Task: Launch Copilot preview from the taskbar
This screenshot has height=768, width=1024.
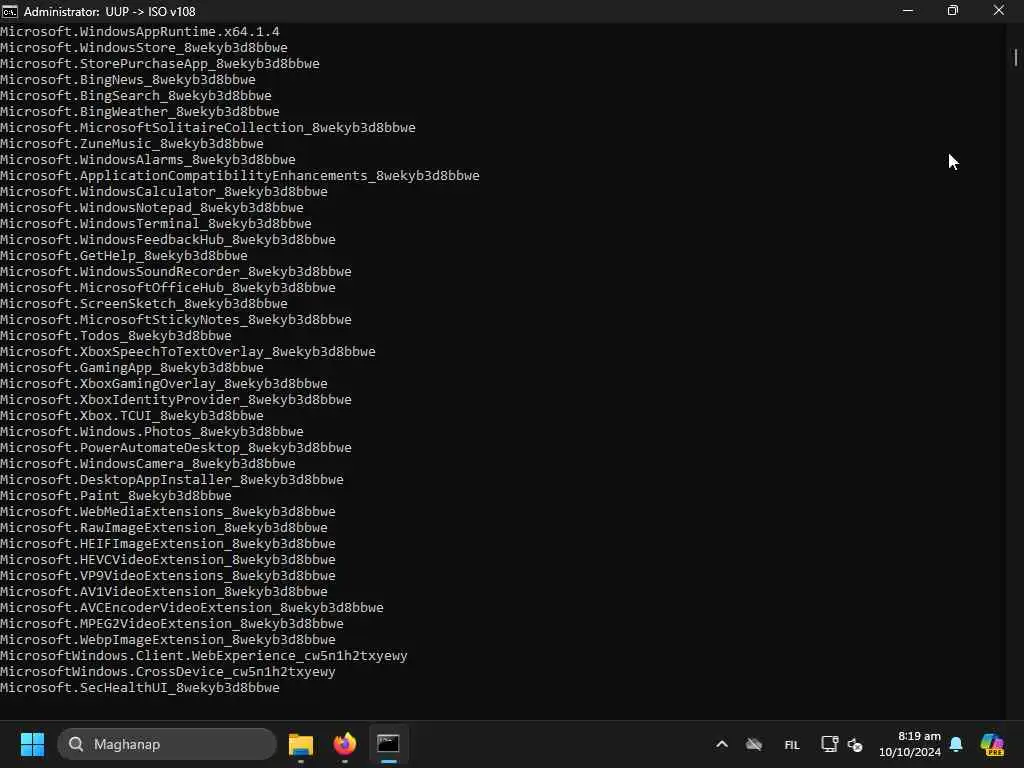Action: tap(992, 744)
